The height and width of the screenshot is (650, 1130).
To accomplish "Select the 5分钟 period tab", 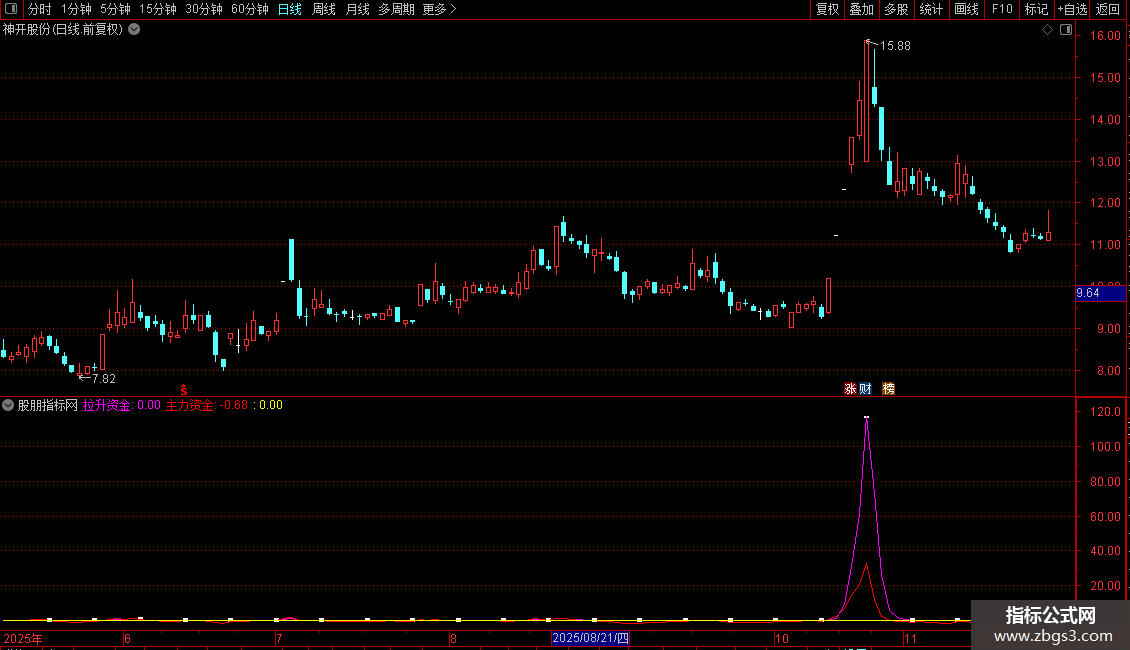I will click(115, 9).
